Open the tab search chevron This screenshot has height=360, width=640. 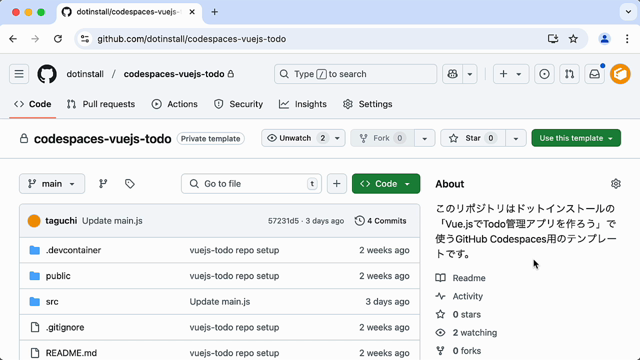(628, 12)
